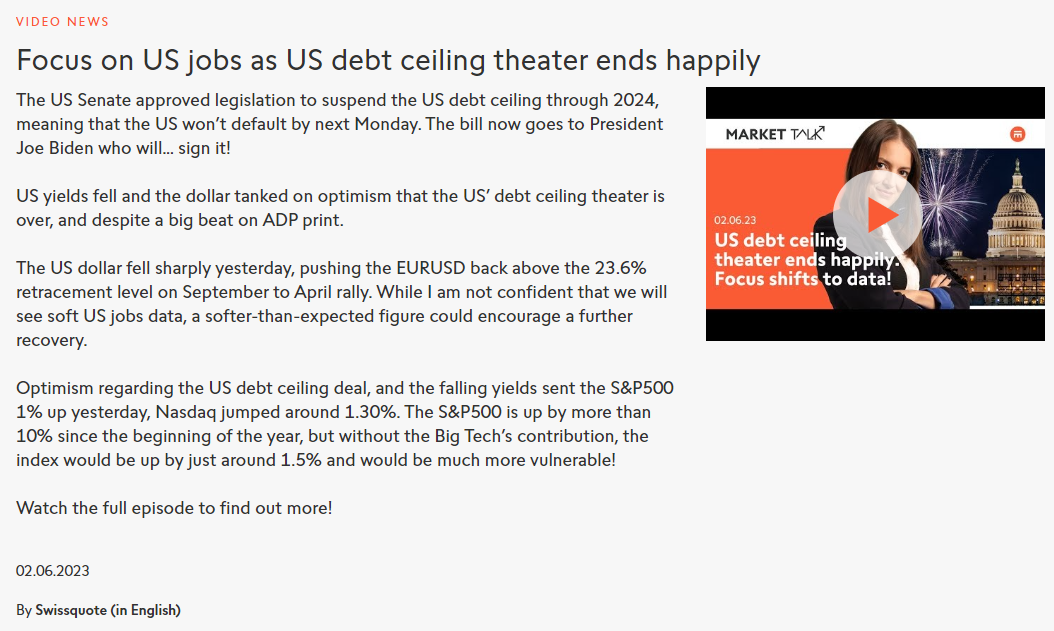Click the paragraph about S&P500 and Nasdaq
The width and height of the screenshot is (1054, 631).
pos(345,424)
